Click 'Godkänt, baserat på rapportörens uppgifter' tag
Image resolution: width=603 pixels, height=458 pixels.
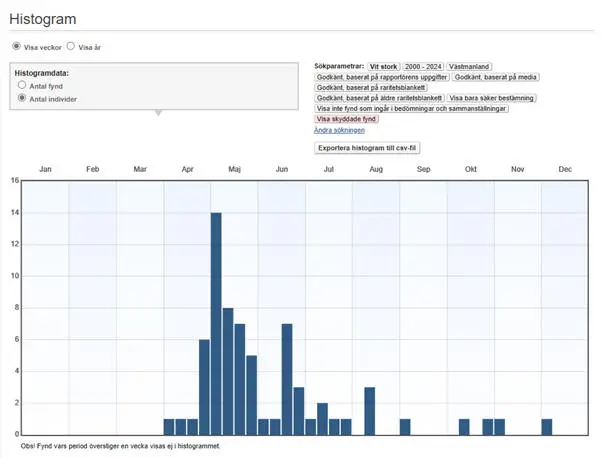click(381, 76)
